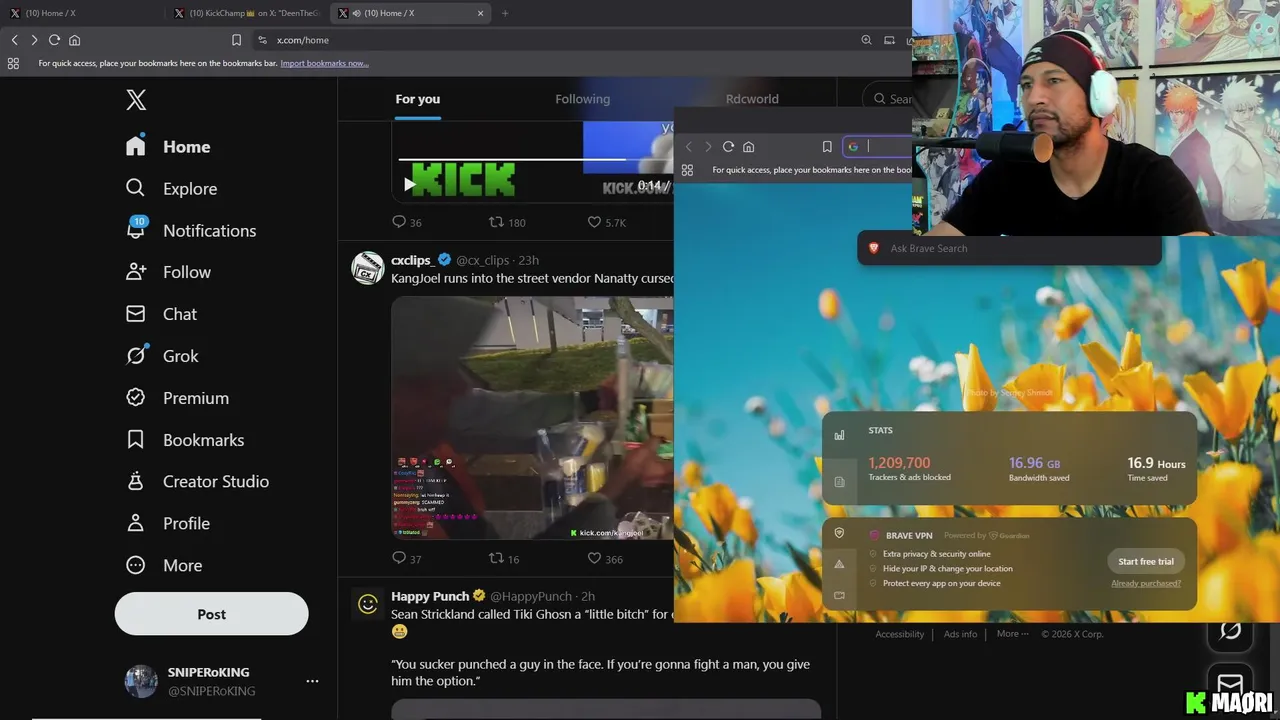Go back in the main browser window
This screenshot has height=720, width=1280.
(x=14, y=40)
